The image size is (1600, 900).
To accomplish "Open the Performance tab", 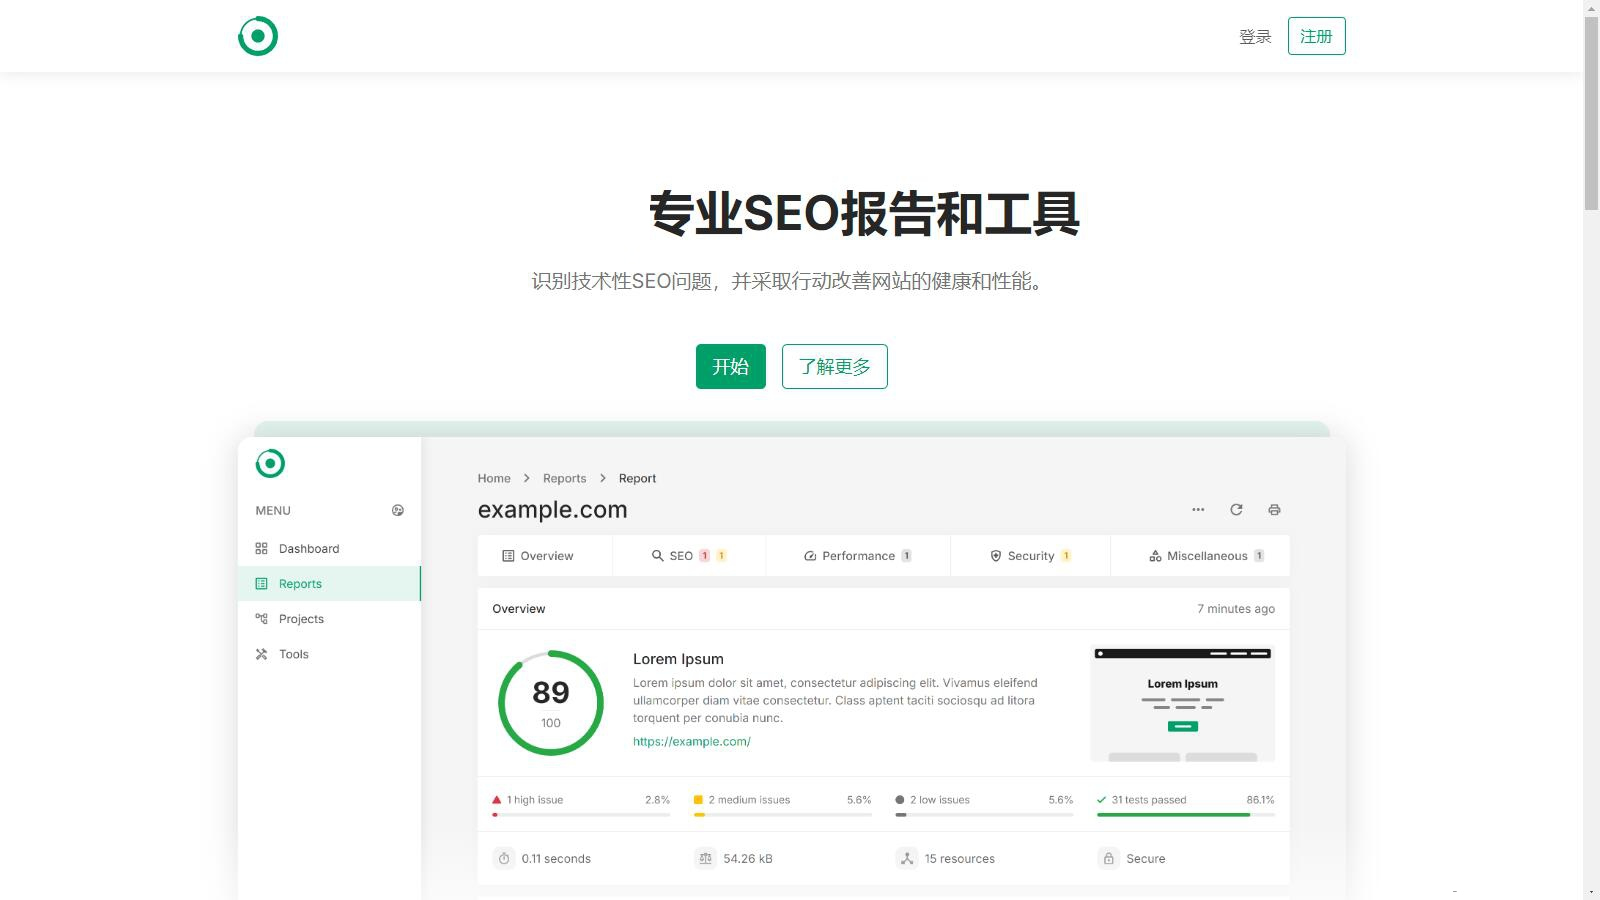I will (857, 556).
